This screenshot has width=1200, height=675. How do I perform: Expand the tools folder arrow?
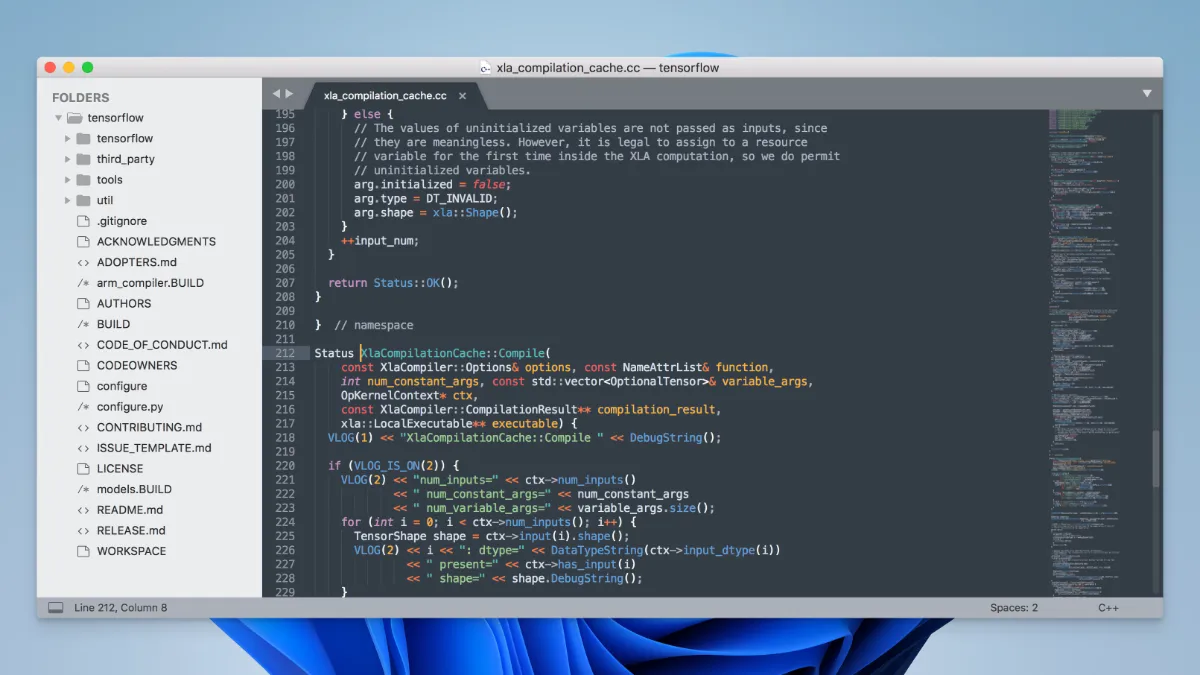[68, 180]
